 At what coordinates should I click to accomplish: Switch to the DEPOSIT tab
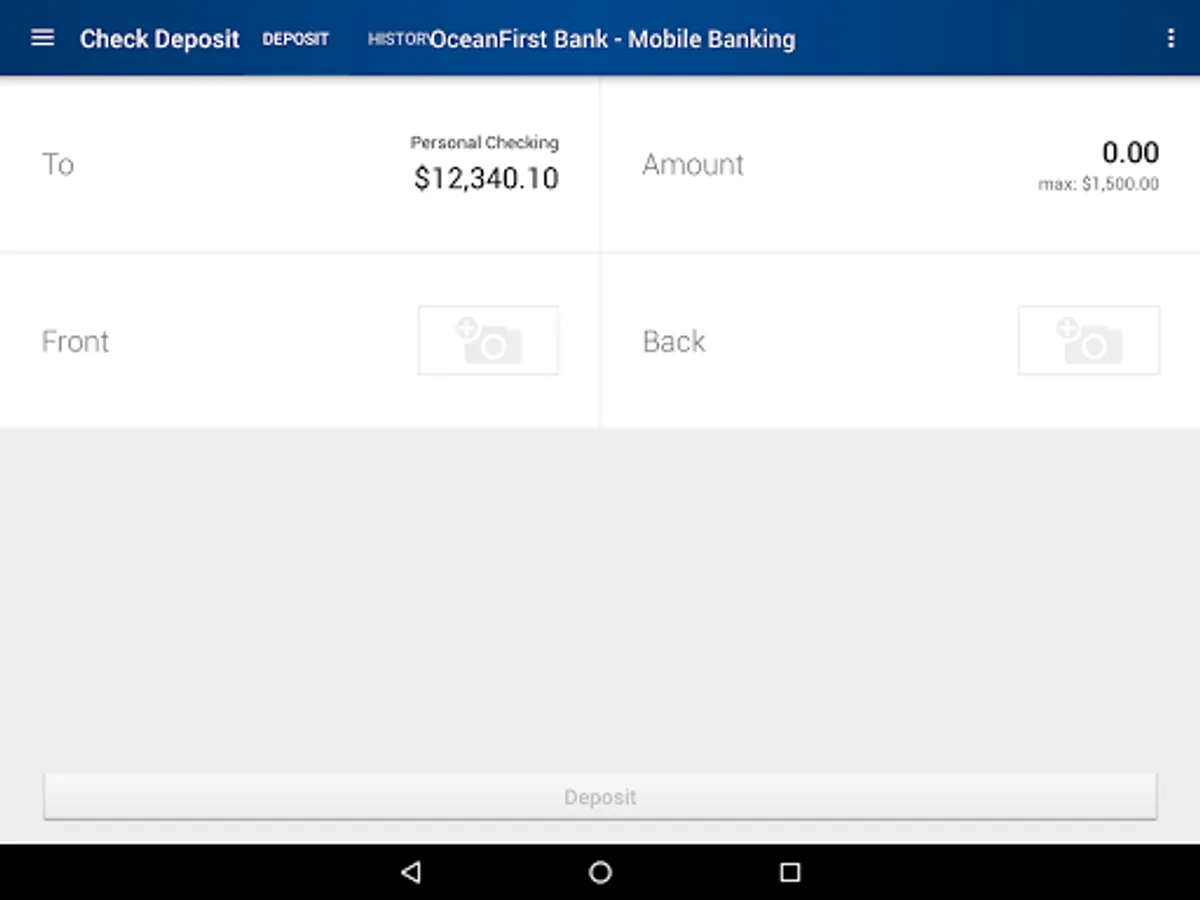[295, 39]
